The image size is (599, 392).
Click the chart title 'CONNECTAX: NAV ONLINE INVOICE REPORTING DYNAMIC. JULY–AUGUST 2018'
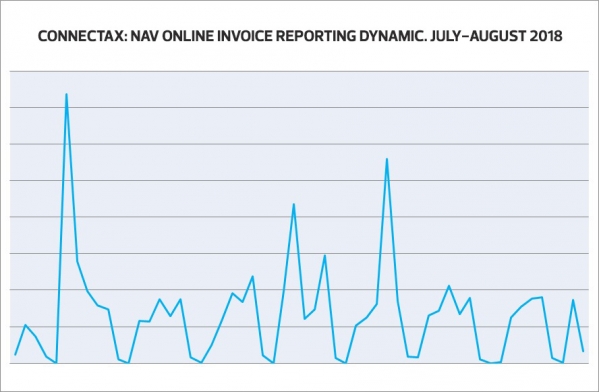click(300, 36)
